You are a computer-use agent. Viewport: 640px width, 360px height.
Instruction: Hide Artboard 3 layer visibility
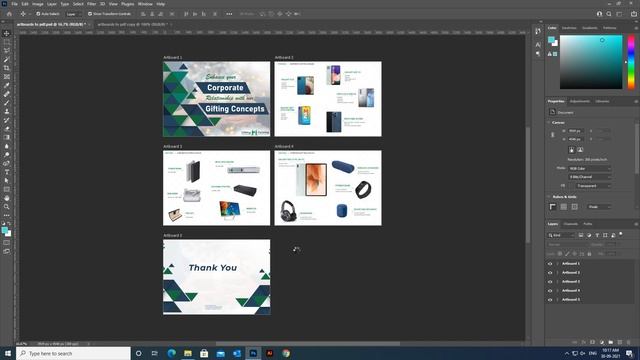coord(550,282)
